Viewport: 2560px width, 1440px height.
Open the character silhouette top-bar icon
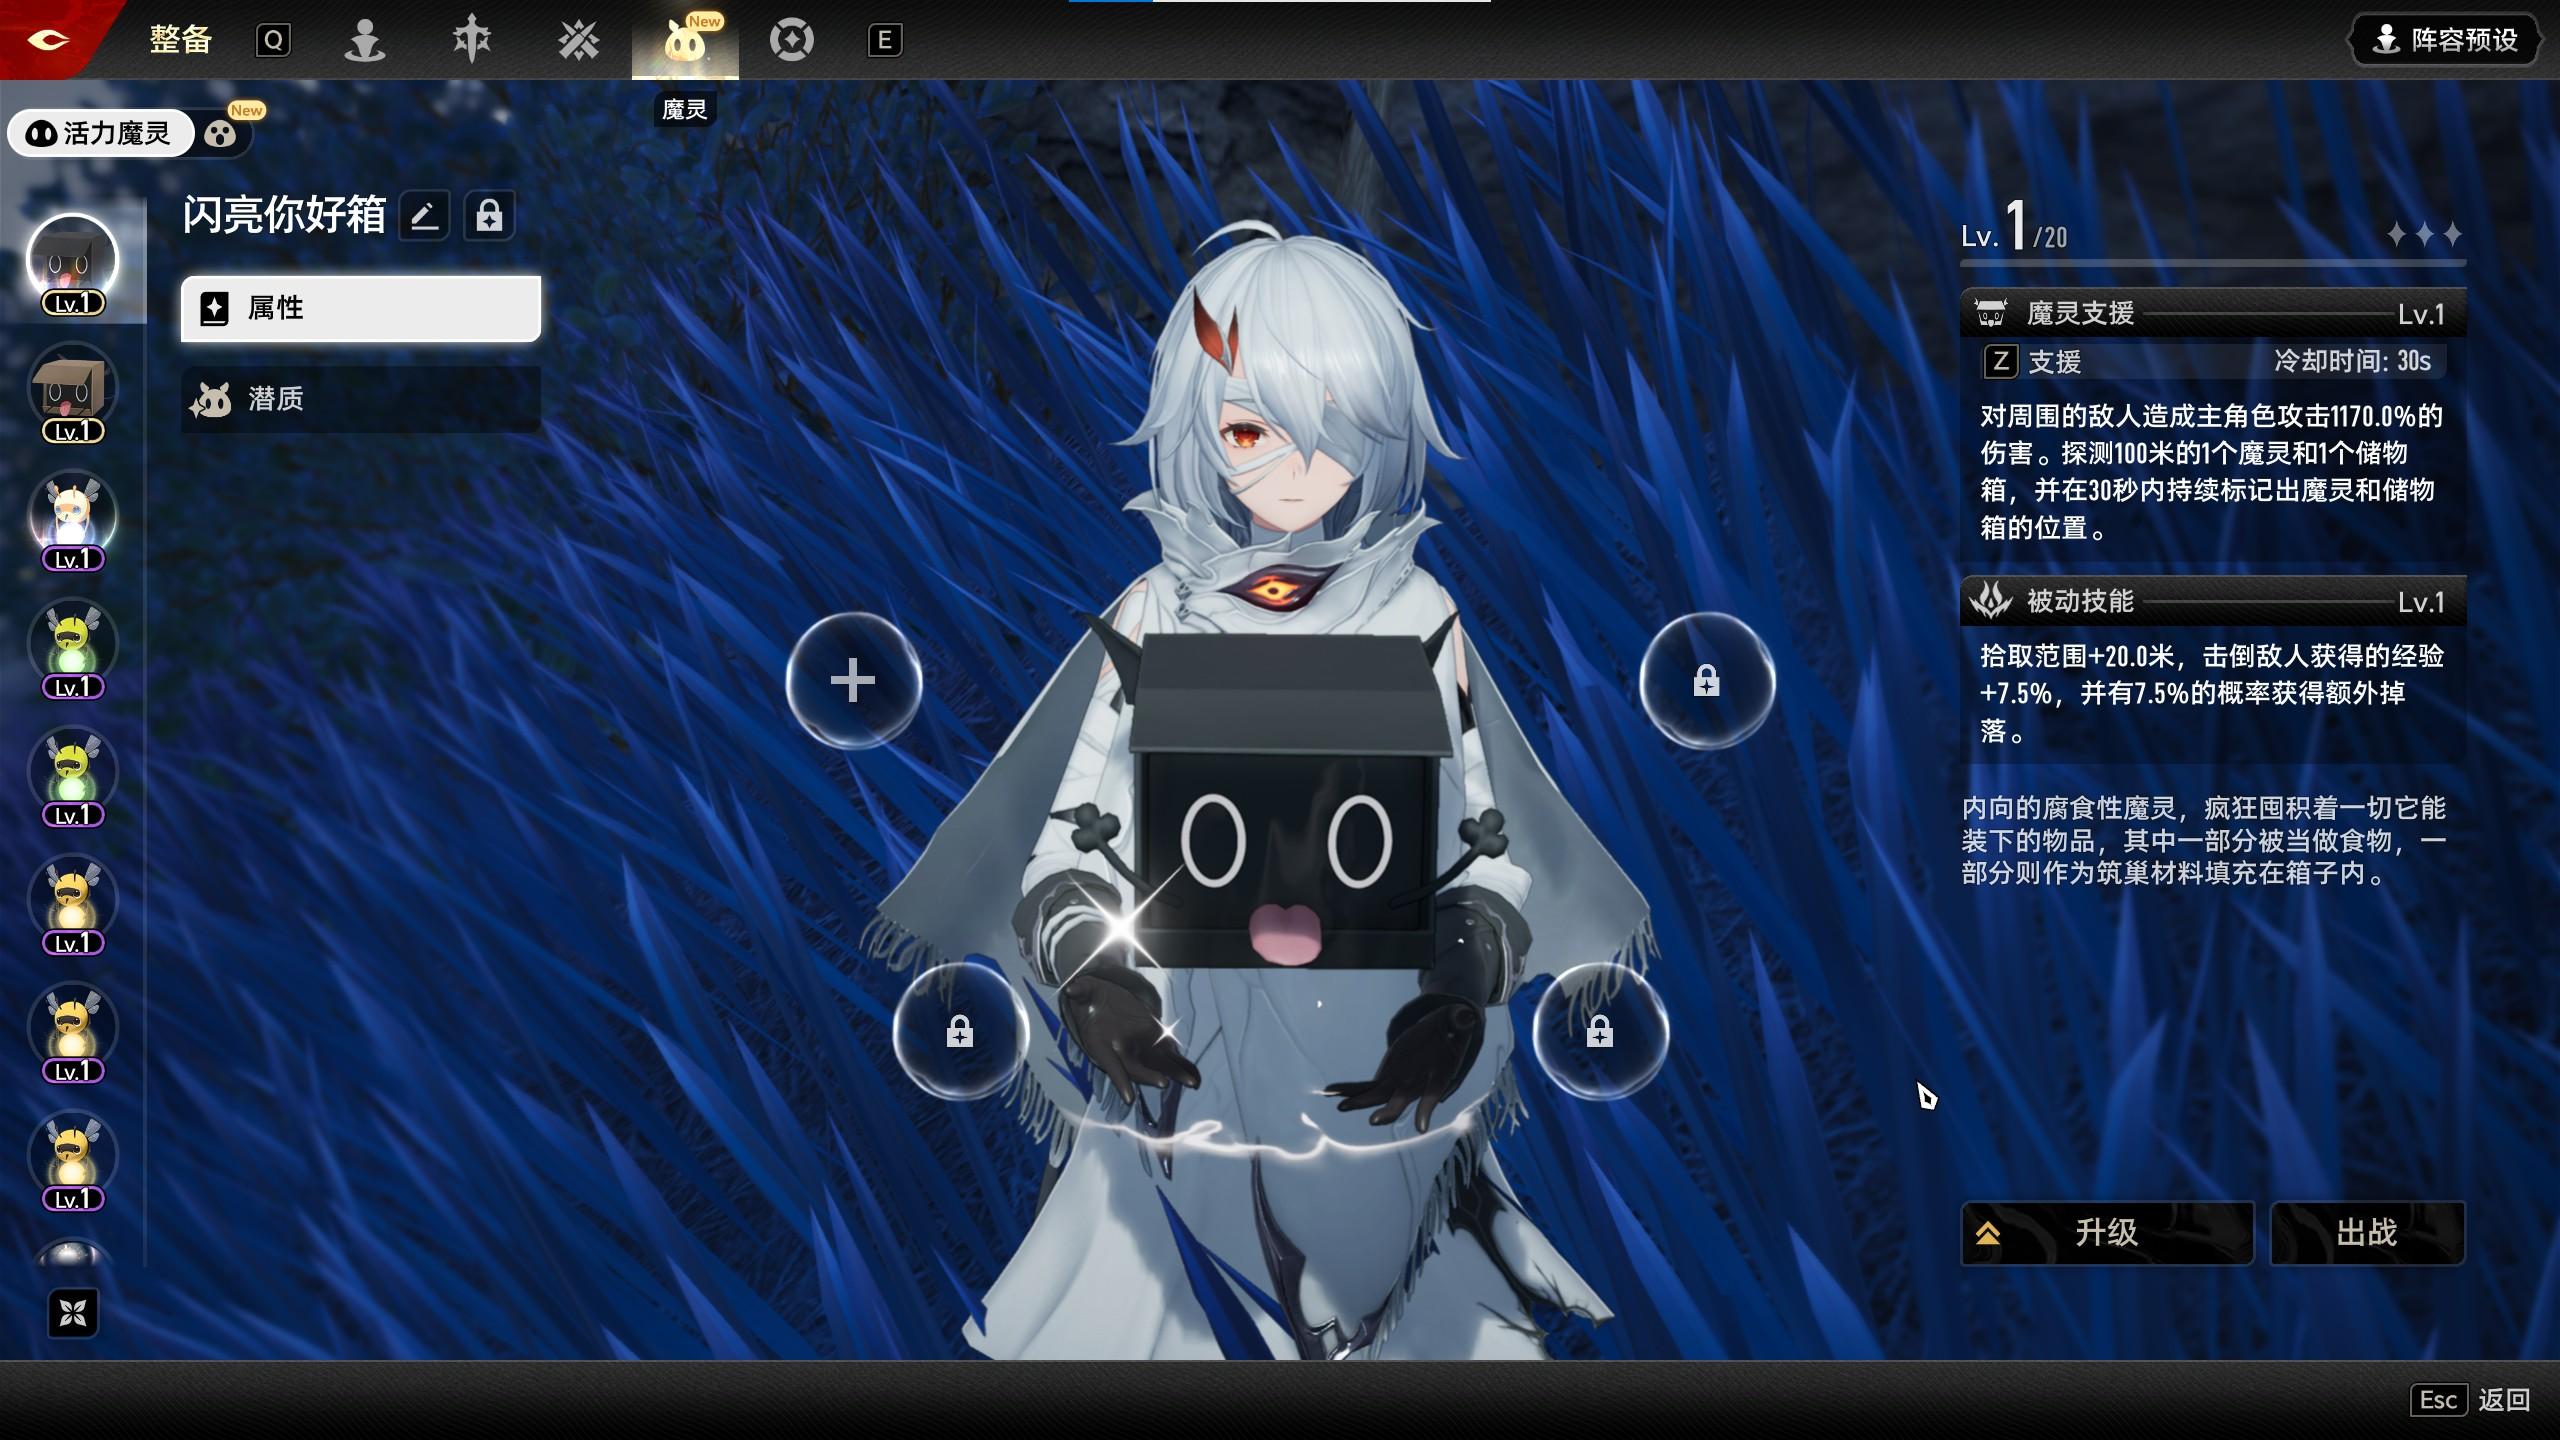click(365, 41)
